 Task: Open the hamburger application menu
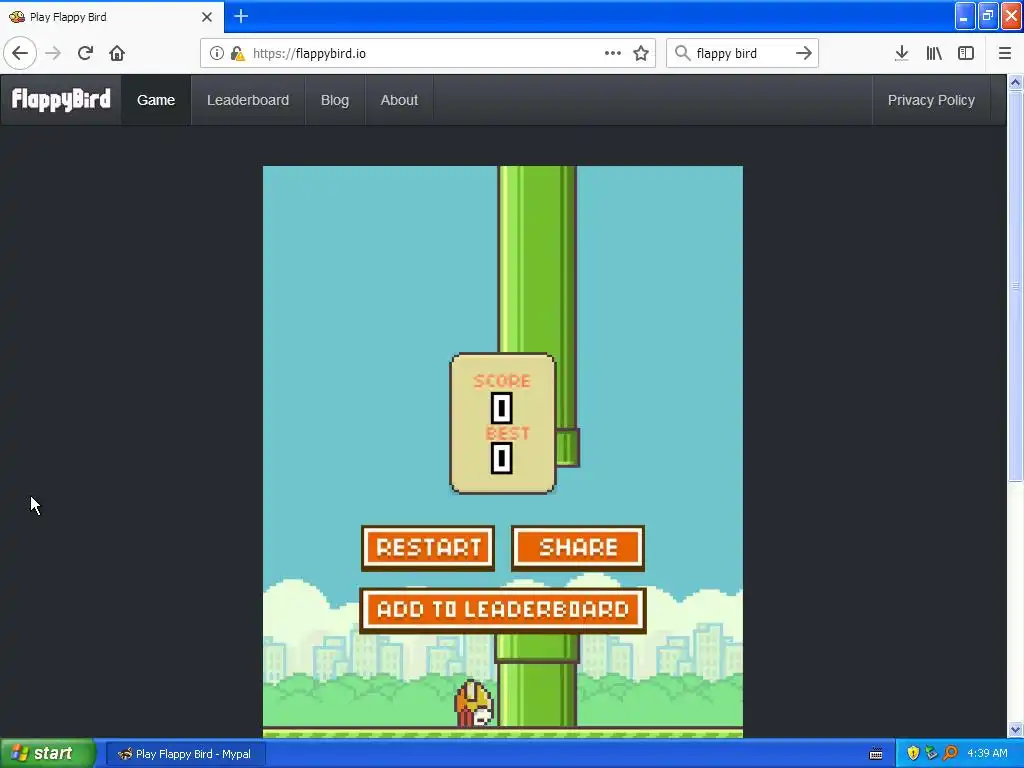click(x=1005, y=53)
